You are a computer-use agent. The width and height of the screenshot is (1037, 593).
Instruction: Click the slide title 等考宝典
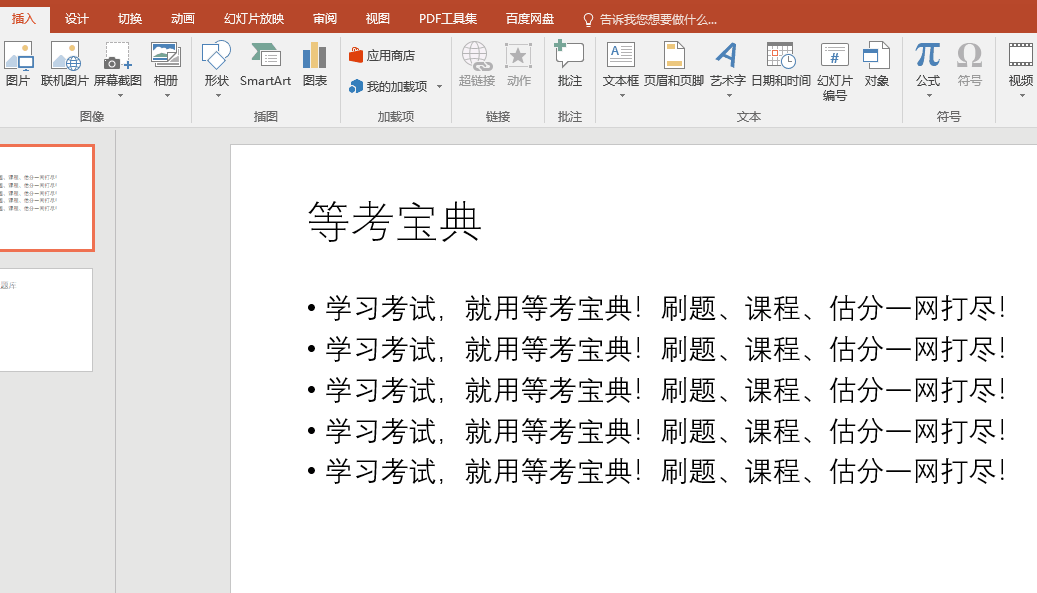tap(394, 222)
